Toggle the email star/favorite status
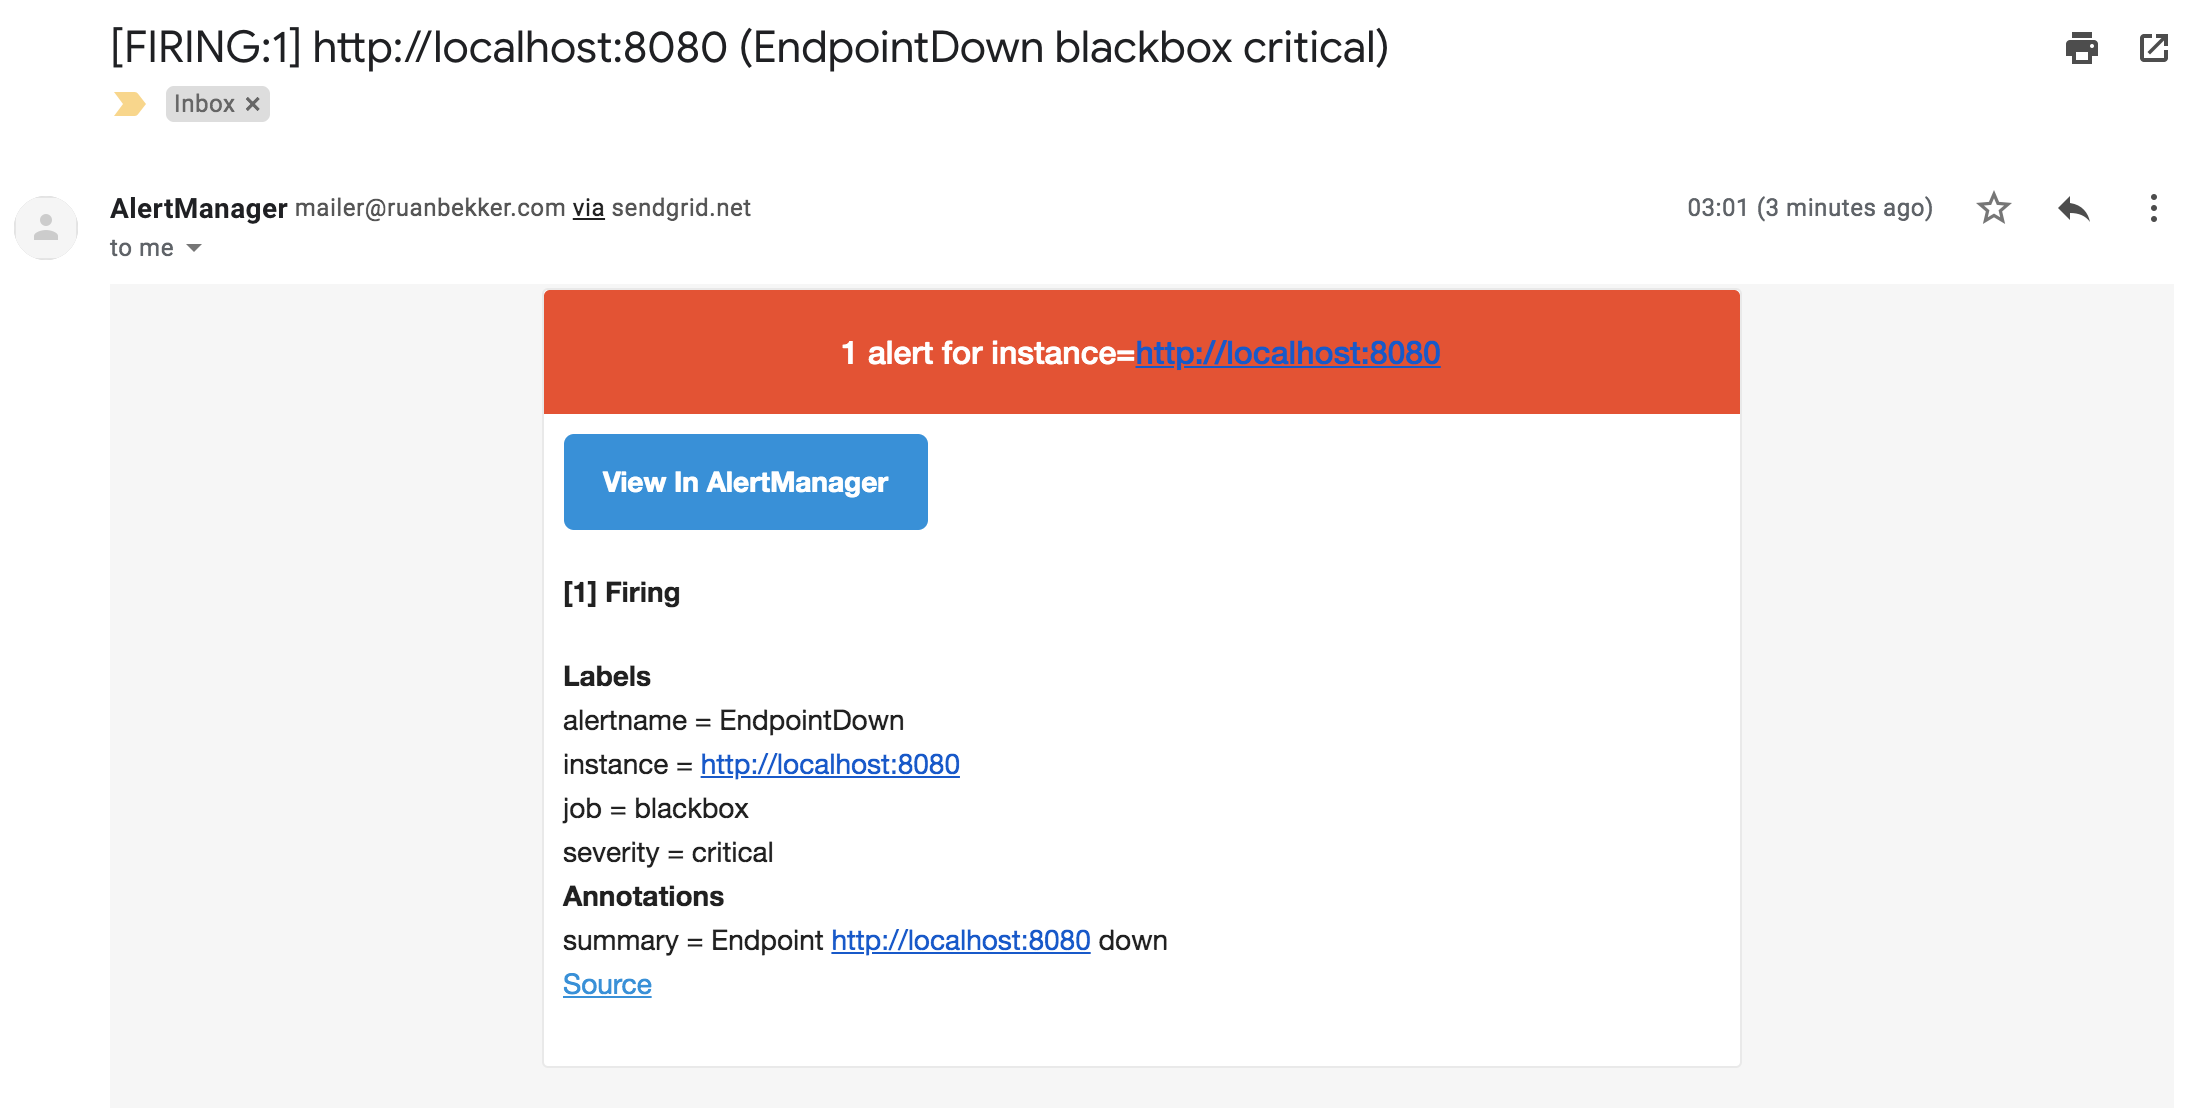The image size is (2196, 1108). 1993,211
